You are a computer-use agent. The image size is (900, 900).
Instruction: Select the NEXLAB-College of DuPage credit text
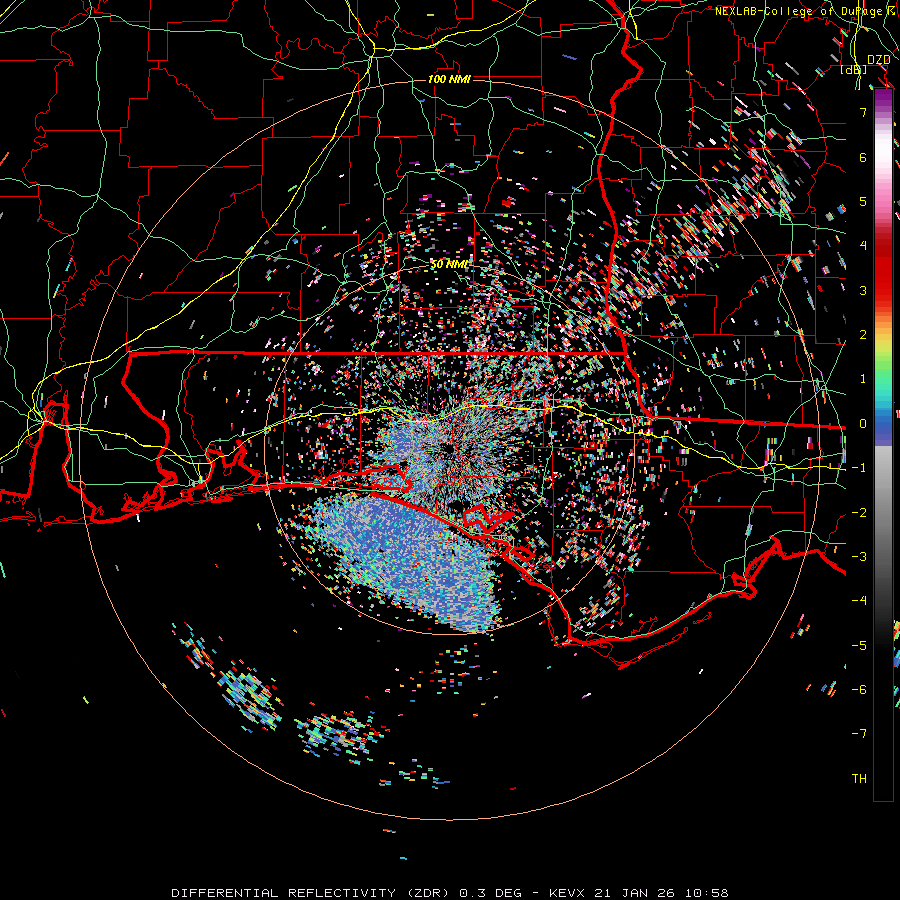(x=803, y=11)
